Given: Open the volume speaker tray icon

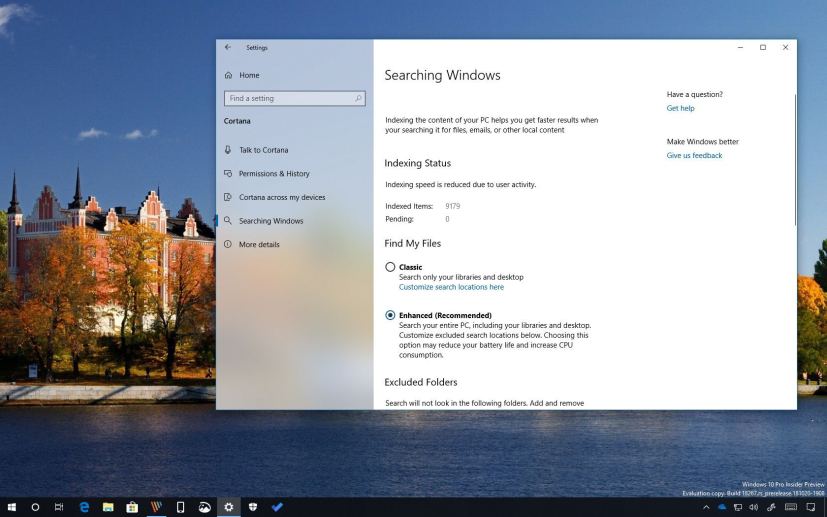Looking at the screenshot, I should pyautogui.click(x=754, y=508).
